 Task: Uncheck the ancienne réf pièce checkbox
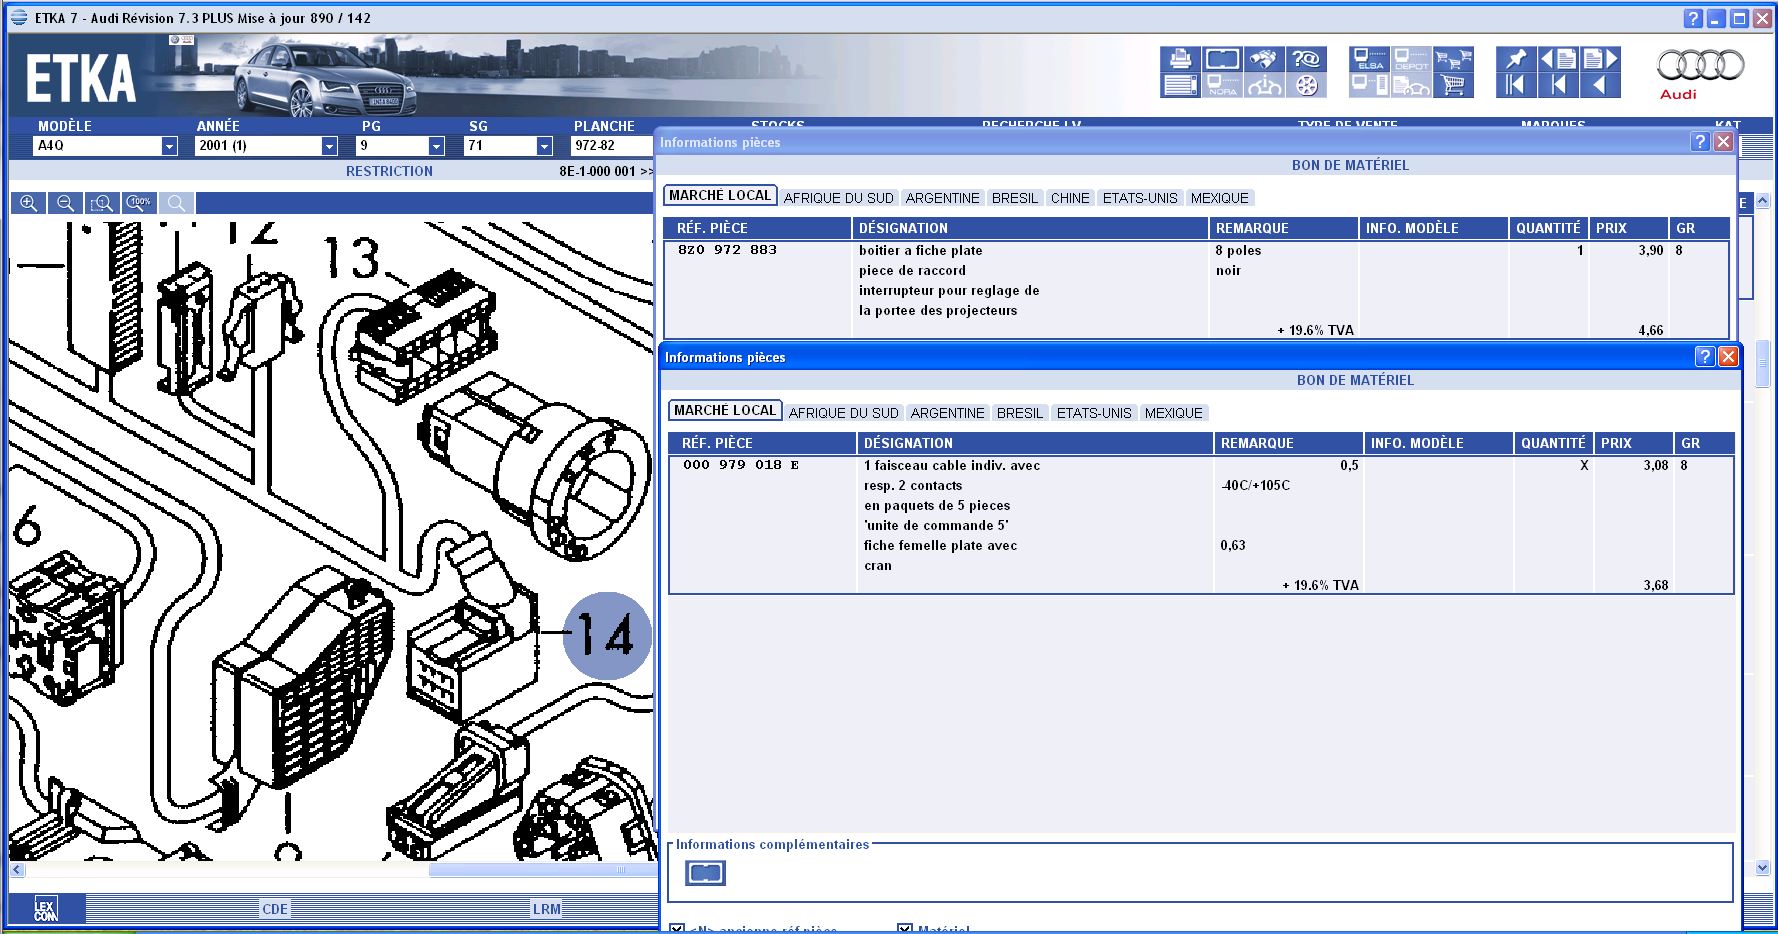pyautogui.click(x=678, y=928)
